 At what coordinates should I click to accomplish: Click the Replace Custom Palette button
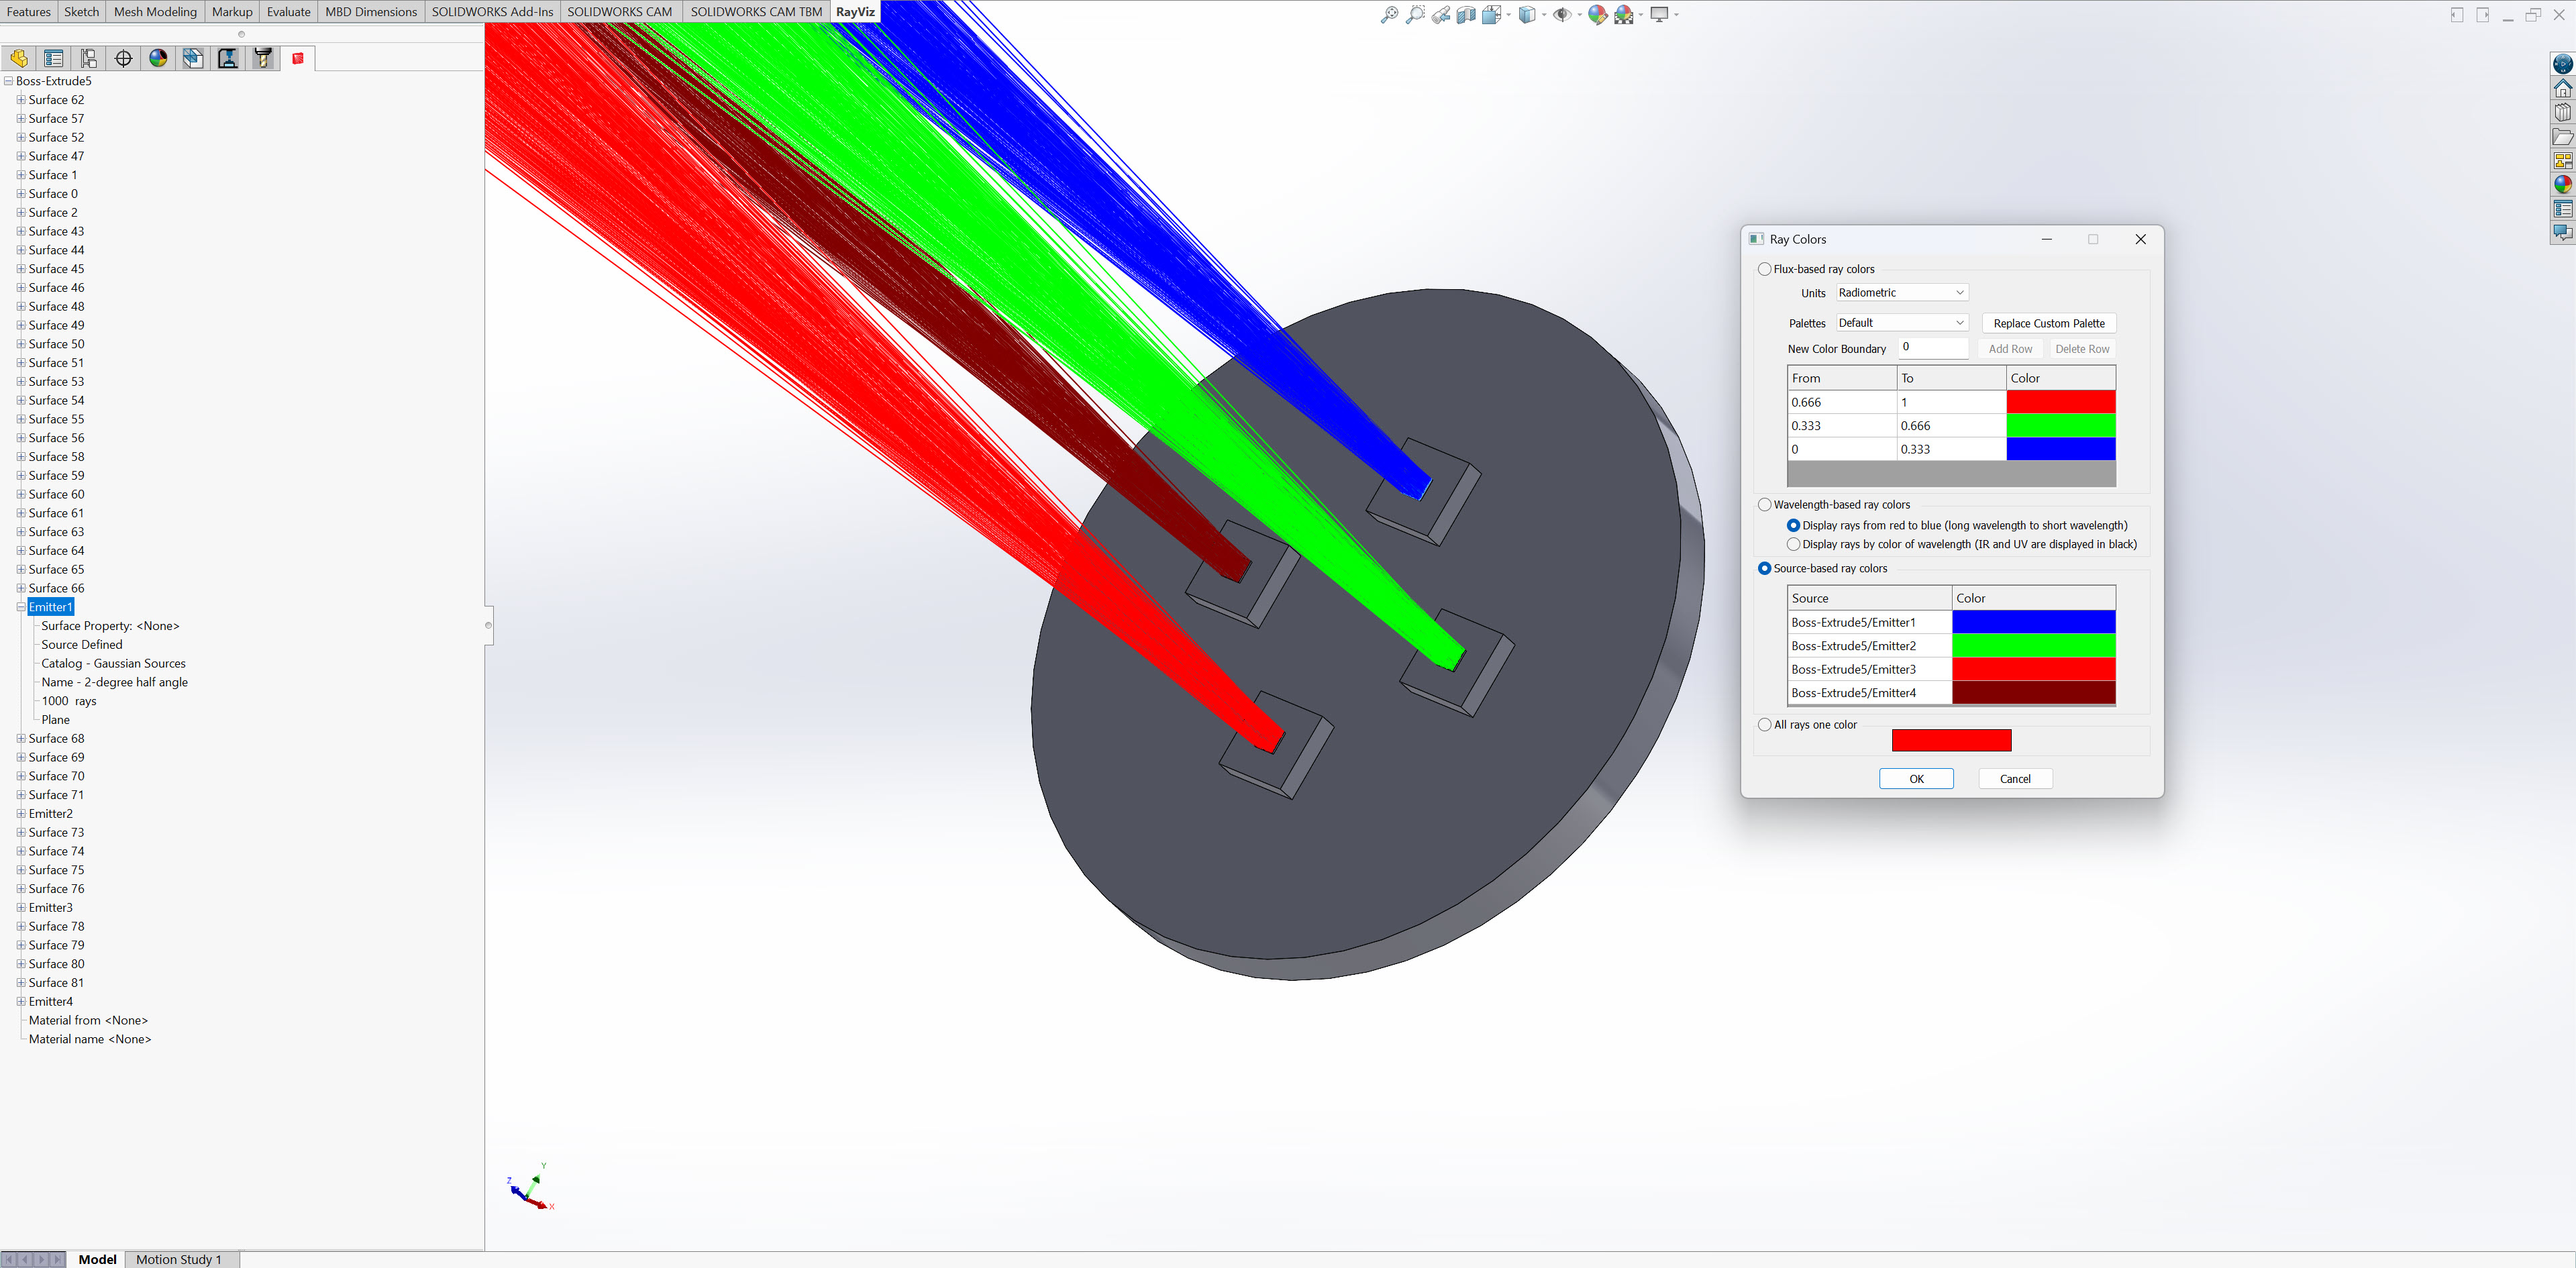tap(2049, 323)
